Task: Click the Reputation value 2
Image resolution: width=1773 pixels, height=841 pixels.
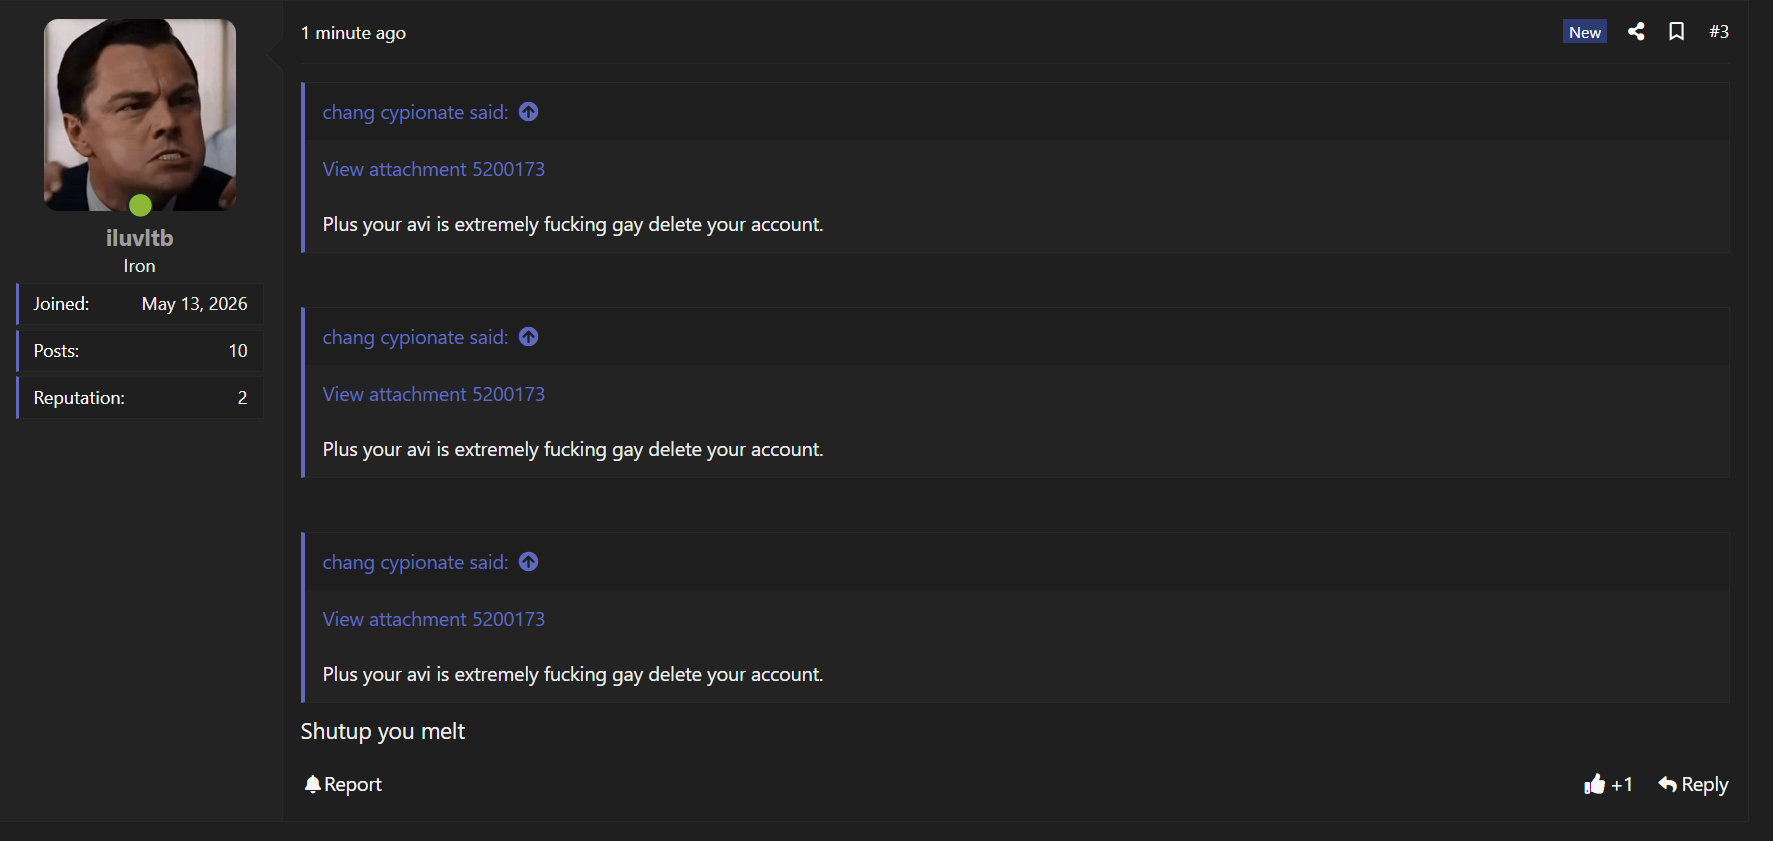Action: pos(242,398)
